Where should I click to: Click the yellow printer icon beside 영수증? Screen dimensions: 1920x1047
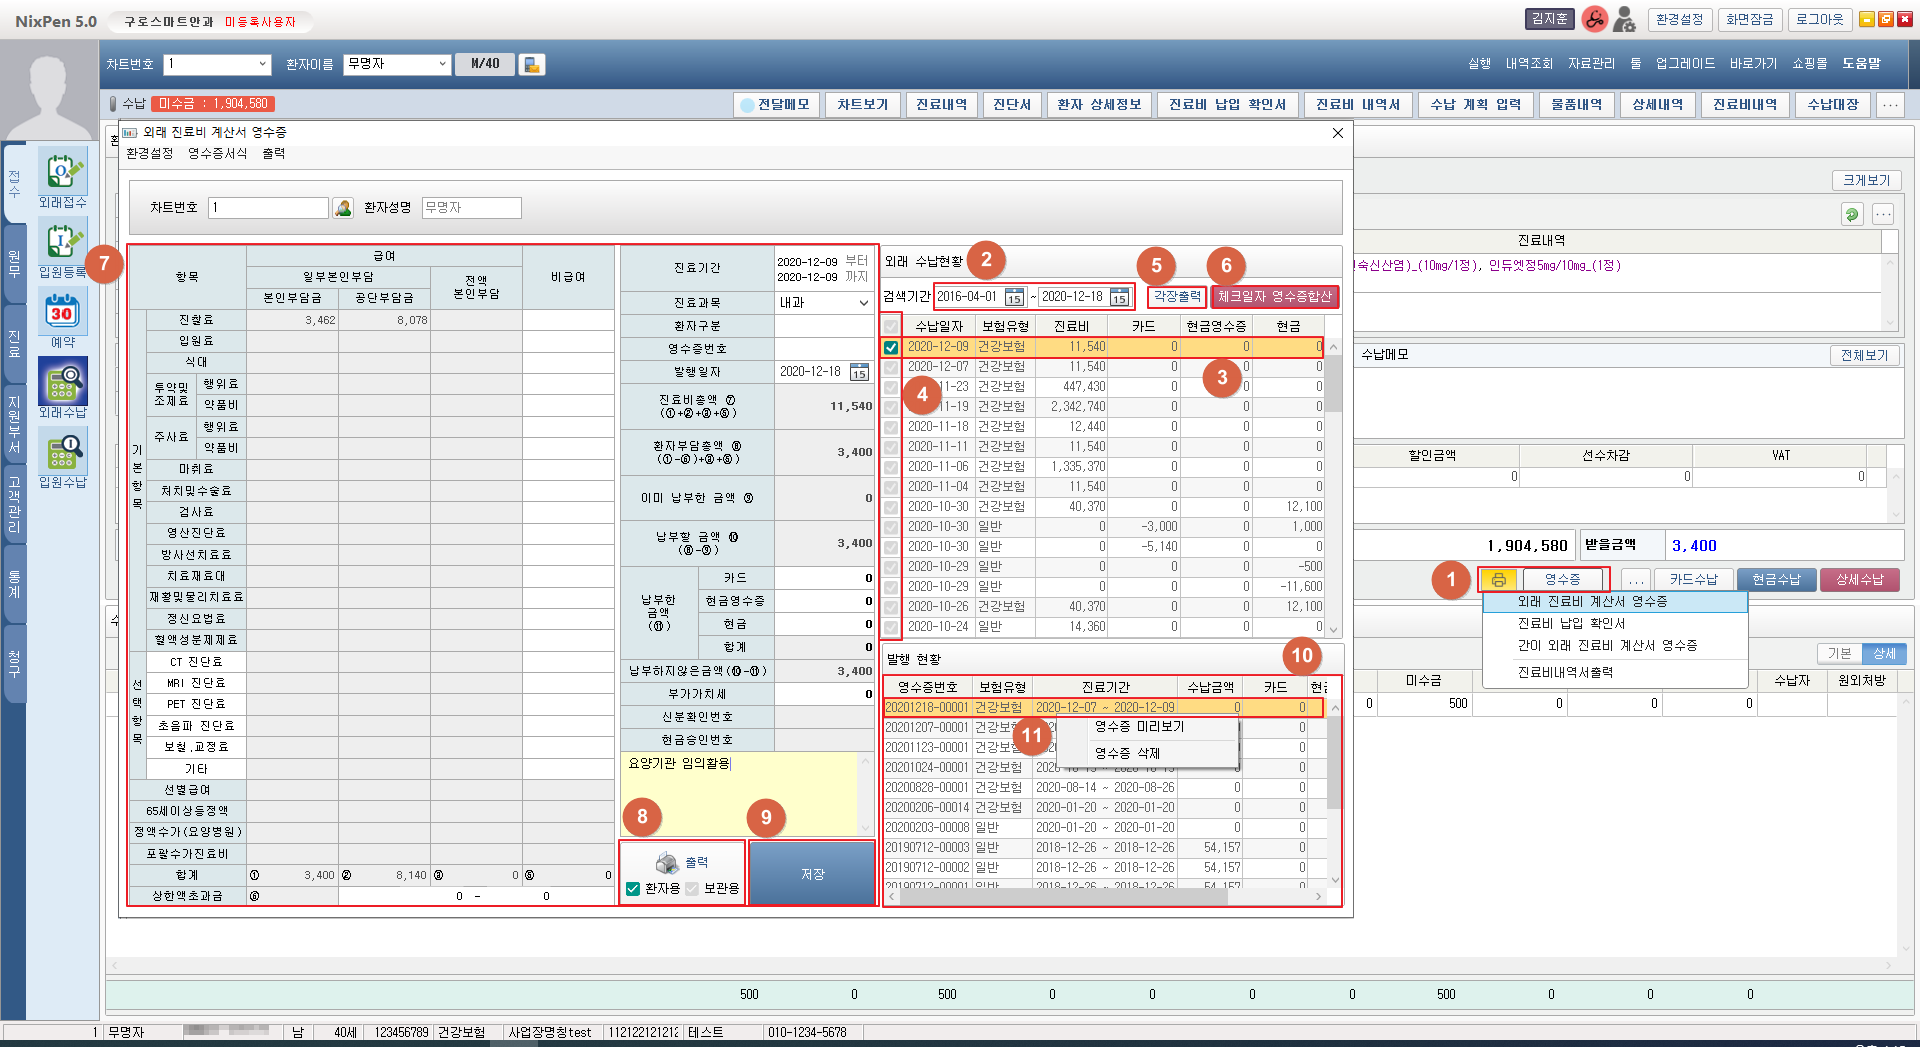1498,580
